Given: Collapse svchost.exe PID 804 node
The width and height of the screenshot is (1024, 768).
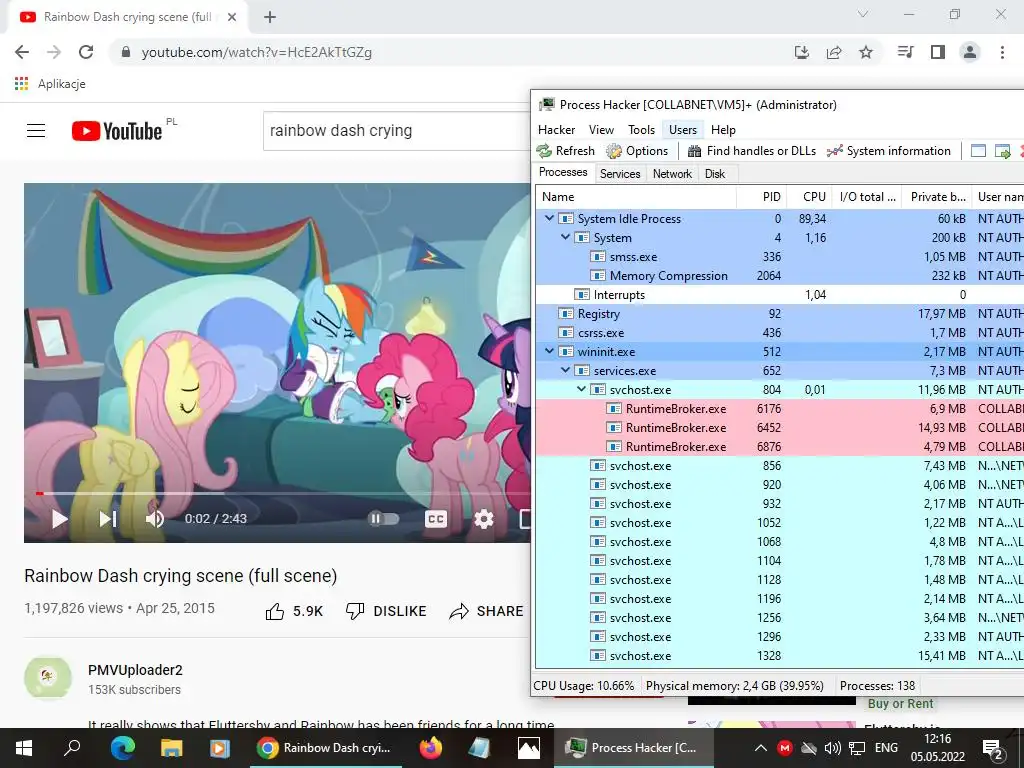Looking at the screenshot, I should tap(581, 389).
